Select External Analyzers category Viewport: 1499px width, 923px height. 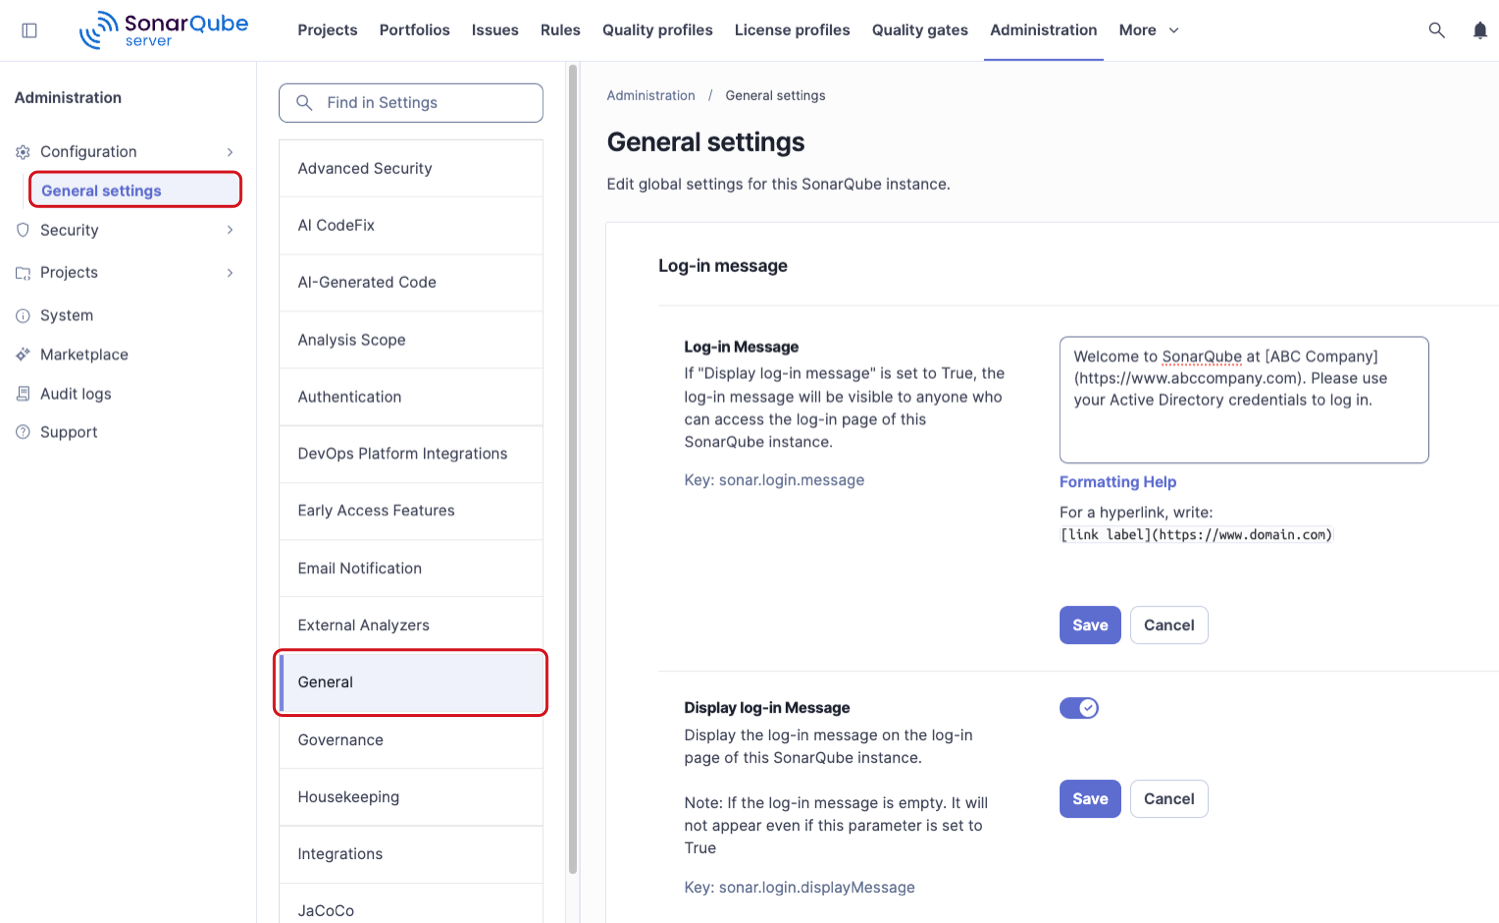411,625
